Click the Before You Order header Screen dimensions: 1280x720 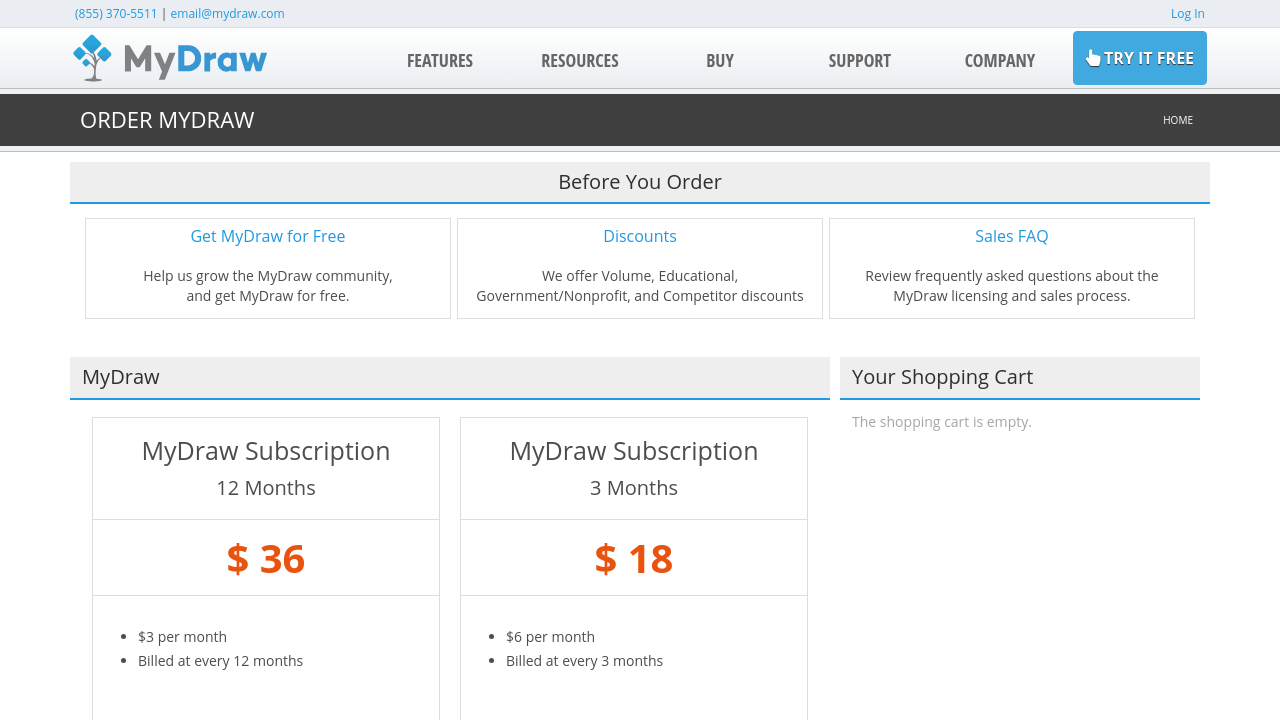pyautogui.click(x=640, y=182)
